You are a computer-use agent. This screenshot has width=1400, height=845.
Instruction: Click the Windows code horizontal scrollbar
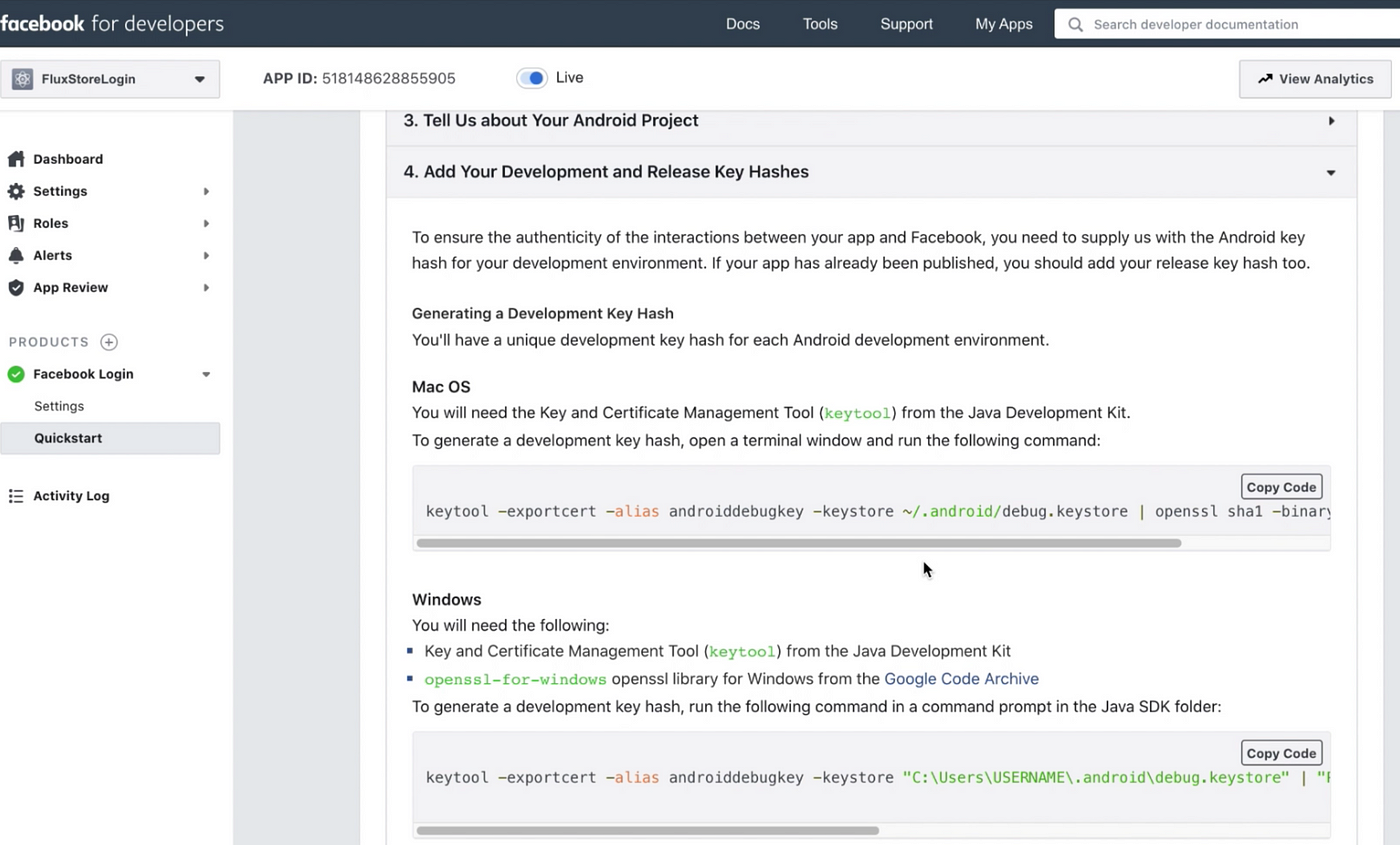(648, 830)
